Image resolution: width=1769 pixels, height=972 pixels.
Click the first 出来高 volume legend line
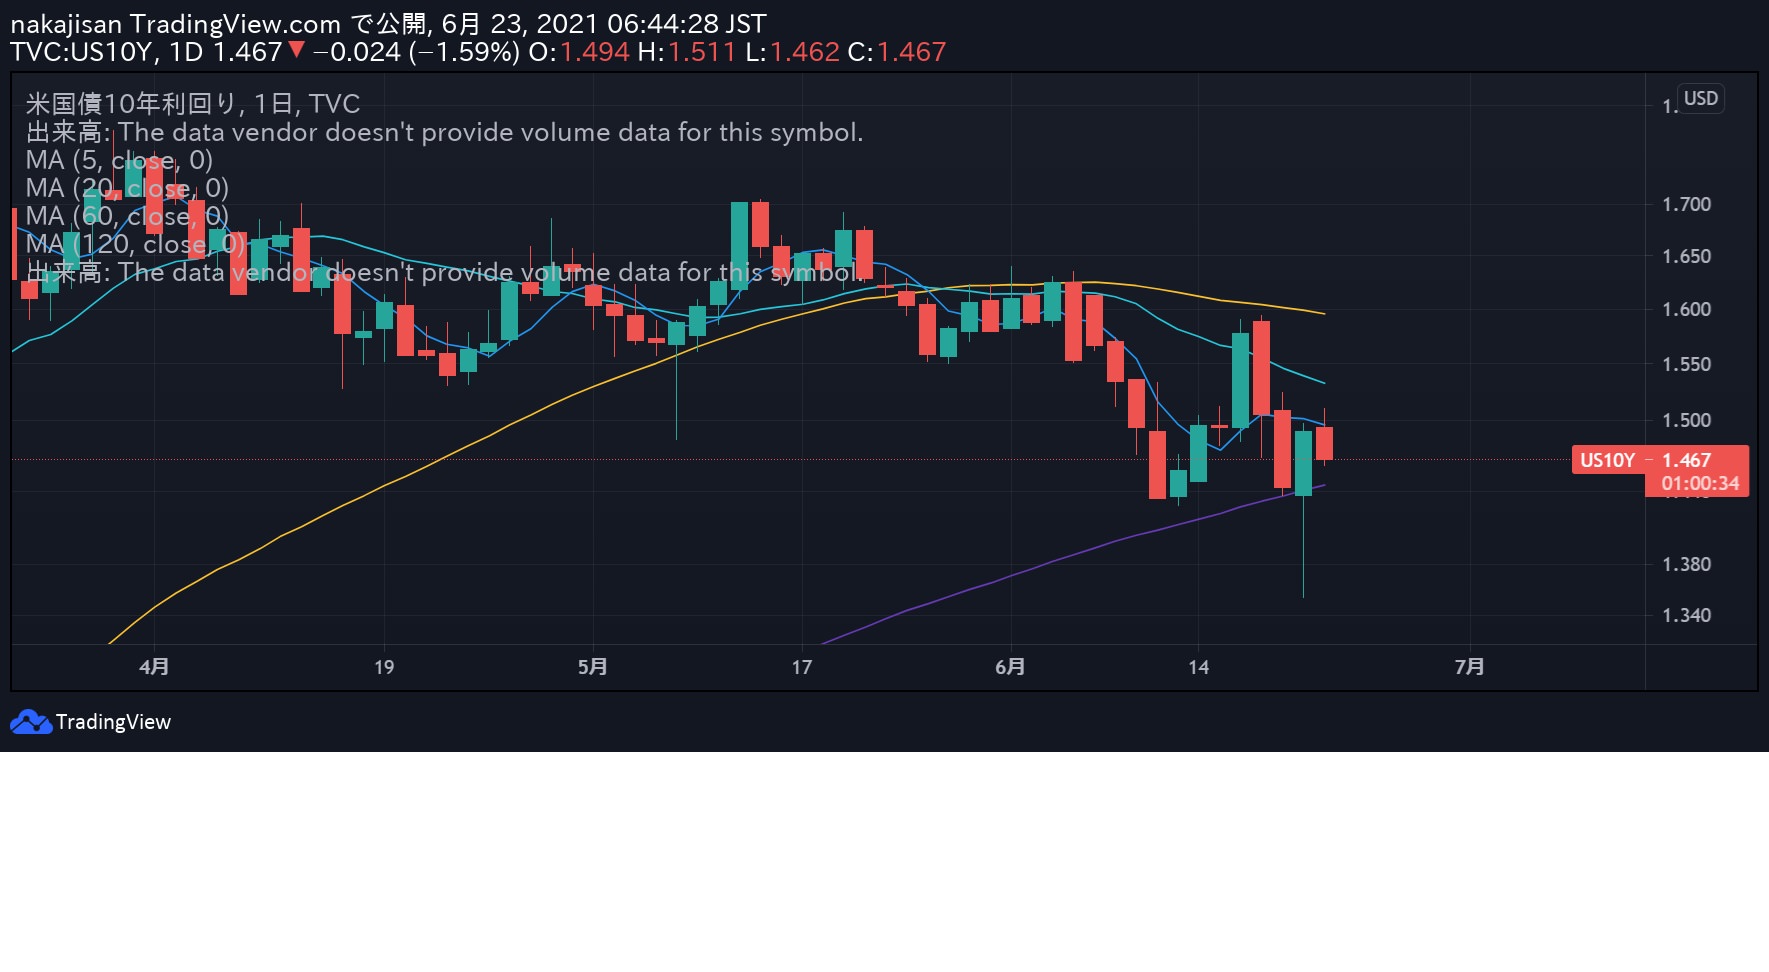(x=444, y=132)
